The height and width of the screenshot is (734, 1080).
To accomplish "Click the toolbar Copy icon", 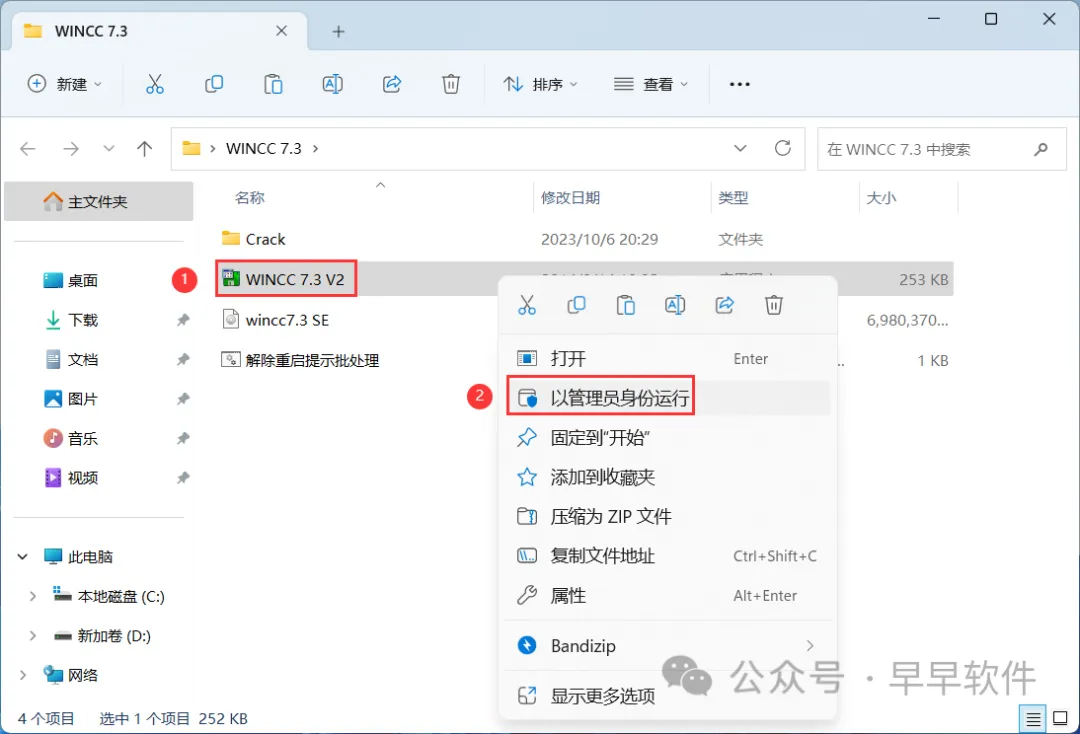I will point(214,84).
